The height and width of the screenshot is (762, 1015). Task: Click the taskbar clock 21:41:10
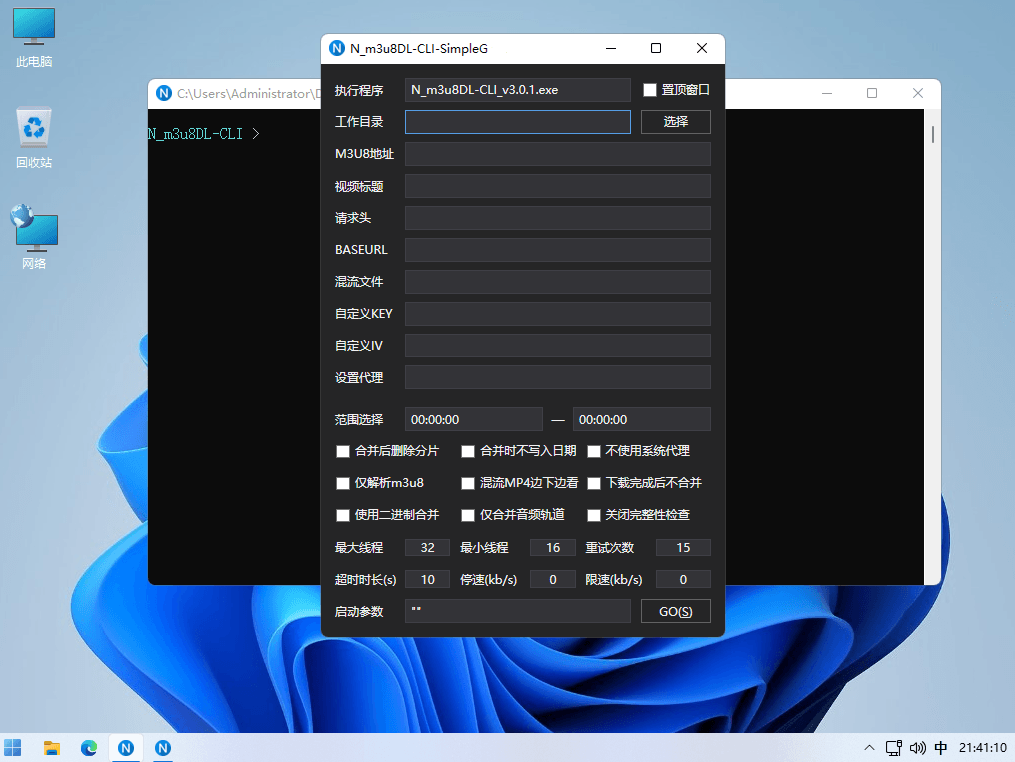pos(982,748)
